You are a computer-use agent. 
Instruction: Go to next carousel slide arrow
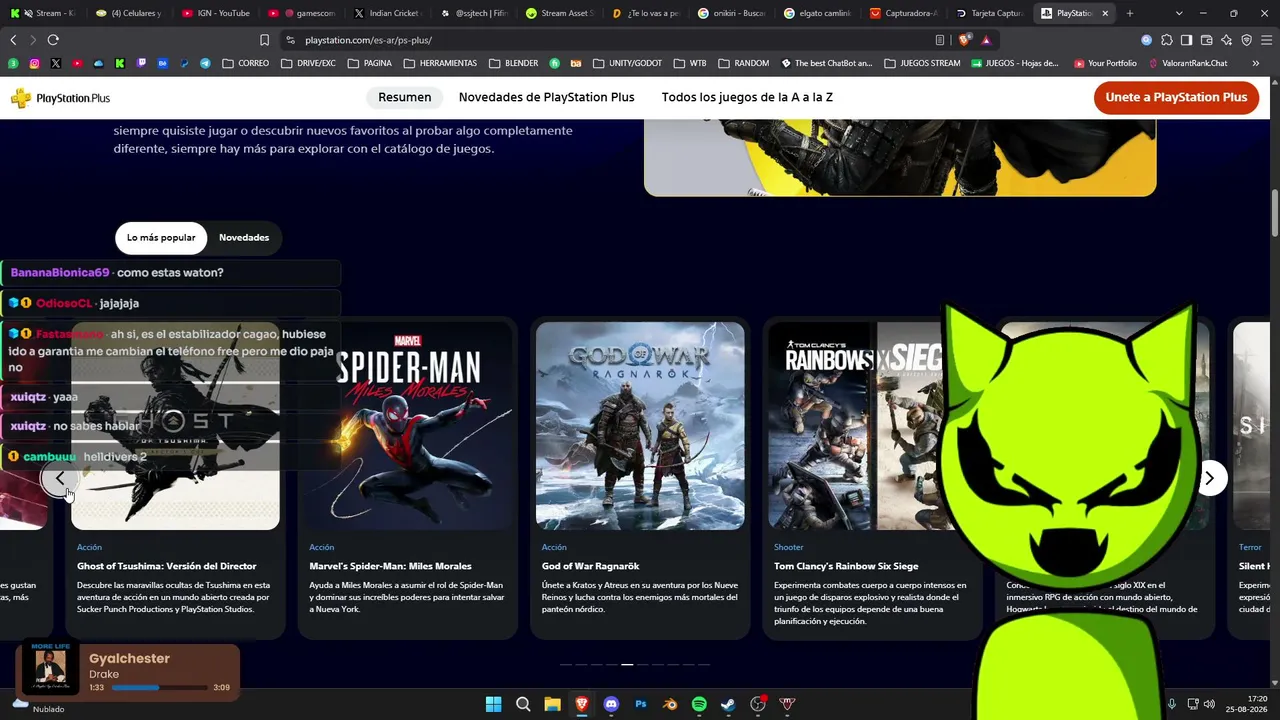pos(1209,478)
